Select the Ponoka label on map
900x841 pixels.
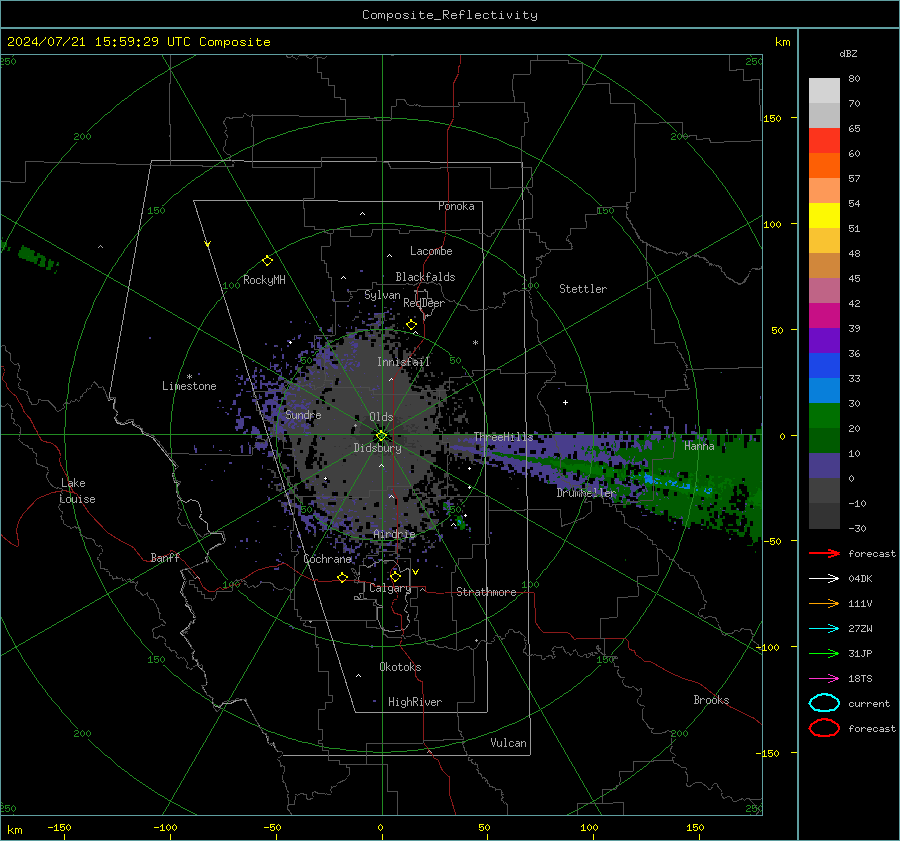456,206
